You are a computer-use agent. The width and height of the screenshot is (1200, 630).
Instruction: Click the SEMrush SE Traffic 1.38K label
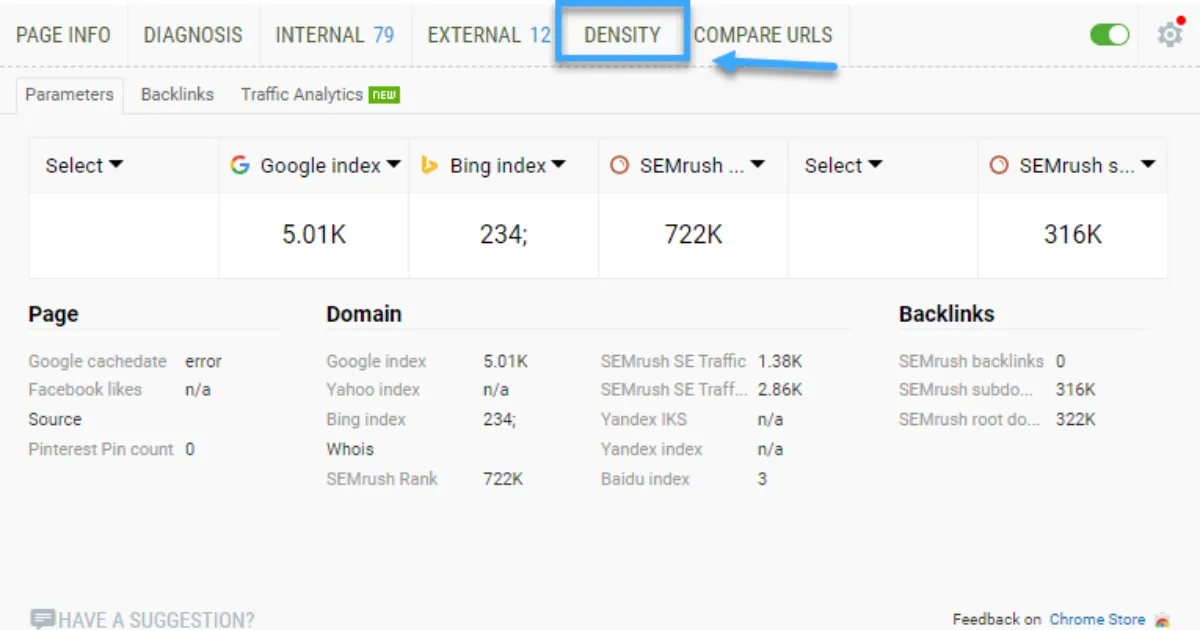[673, 361]
